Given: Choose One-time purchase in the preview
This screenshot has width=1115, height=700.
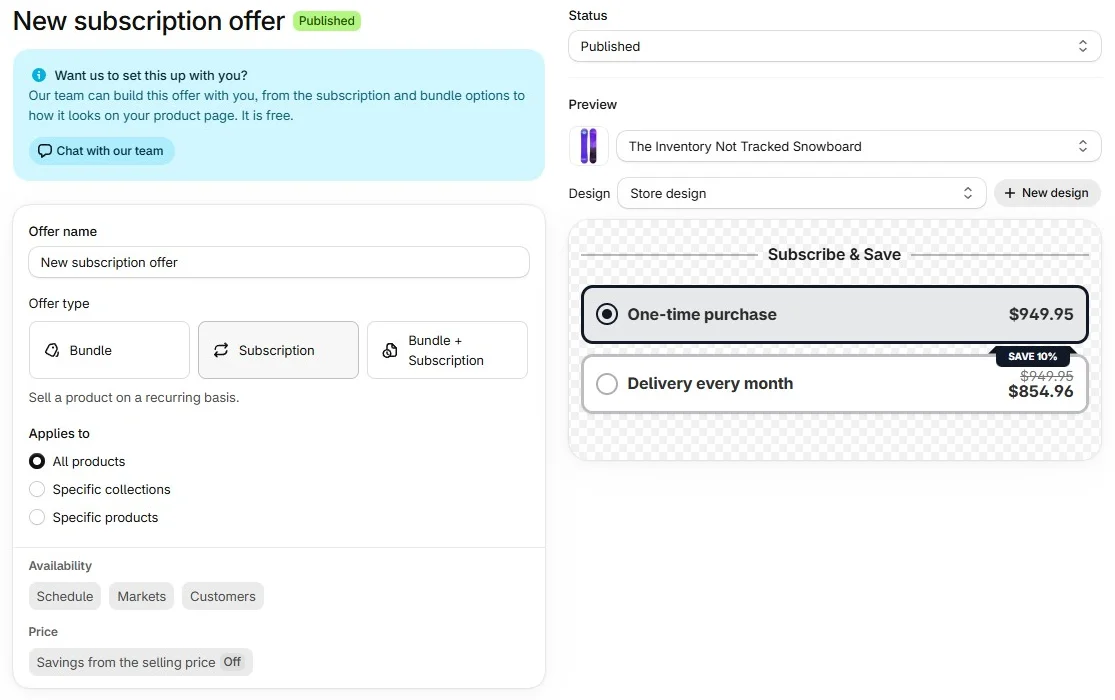Looking at the screenshot, I should 834,314.
